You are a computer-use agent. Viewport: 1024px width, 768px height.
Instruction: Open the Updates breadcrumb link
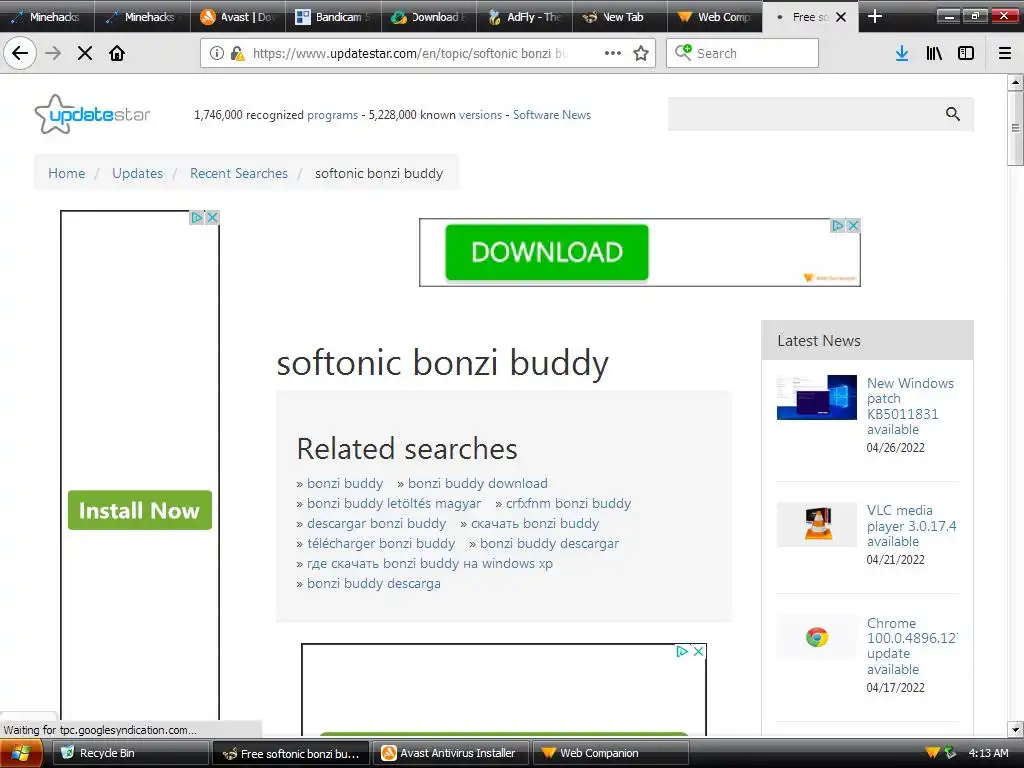click(x=137, y=173)
